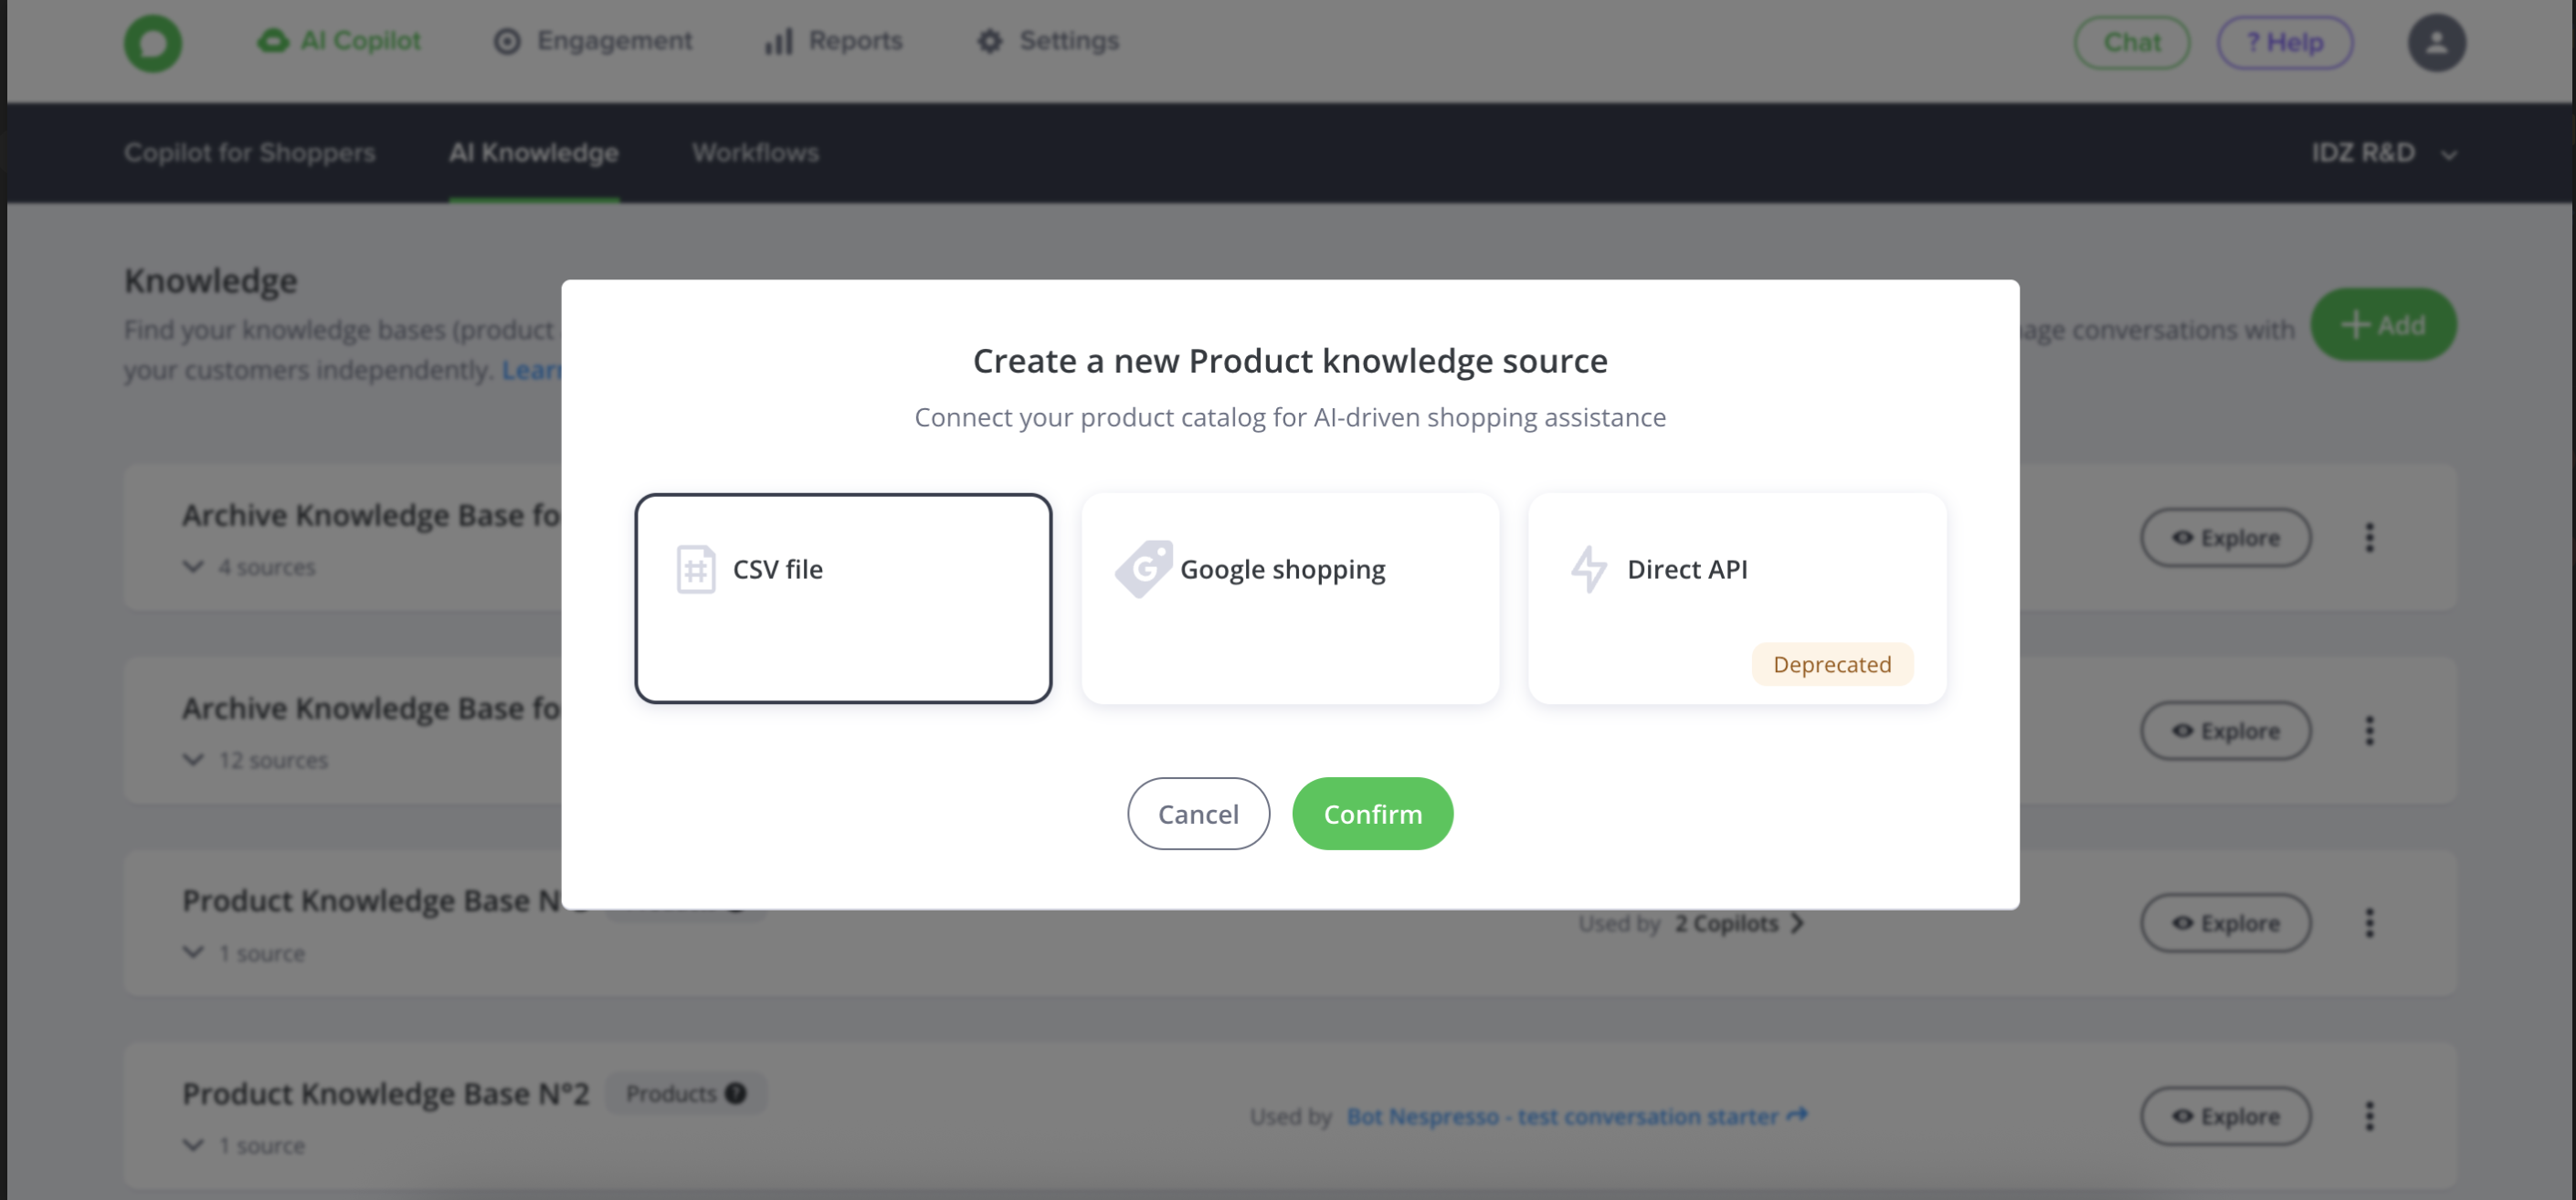This screenshot has height=1200, width=2576.
Task: Expand 1 source above Product Knowledge Base N°2
Action: click(243, 953)
